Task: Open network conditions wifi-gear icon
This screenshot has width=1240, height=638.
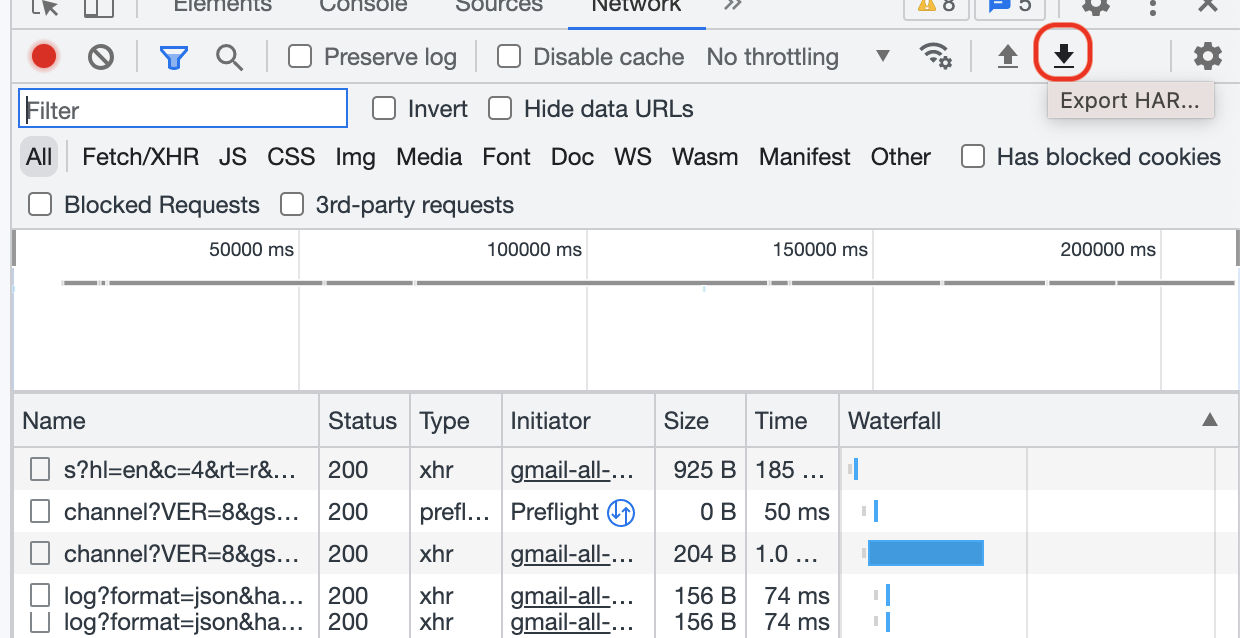Action: click(x=936, y=57)
